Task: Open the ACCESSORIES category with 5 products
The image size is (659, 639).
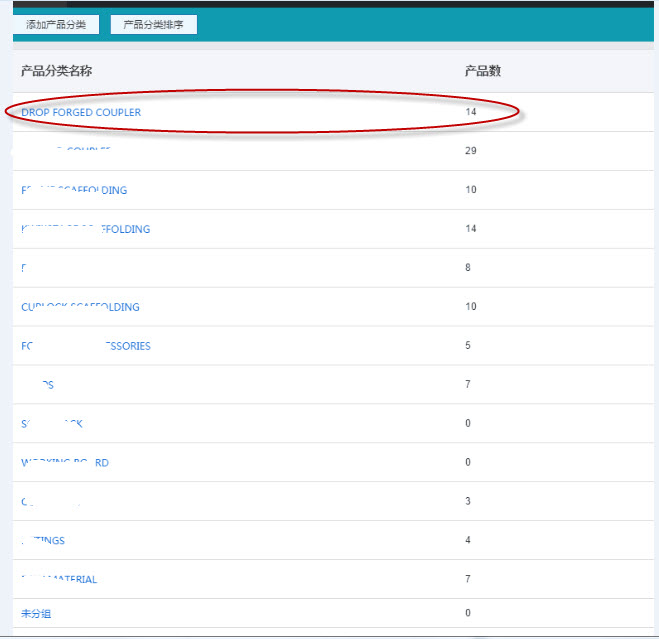Action: [x=86, y=346]
